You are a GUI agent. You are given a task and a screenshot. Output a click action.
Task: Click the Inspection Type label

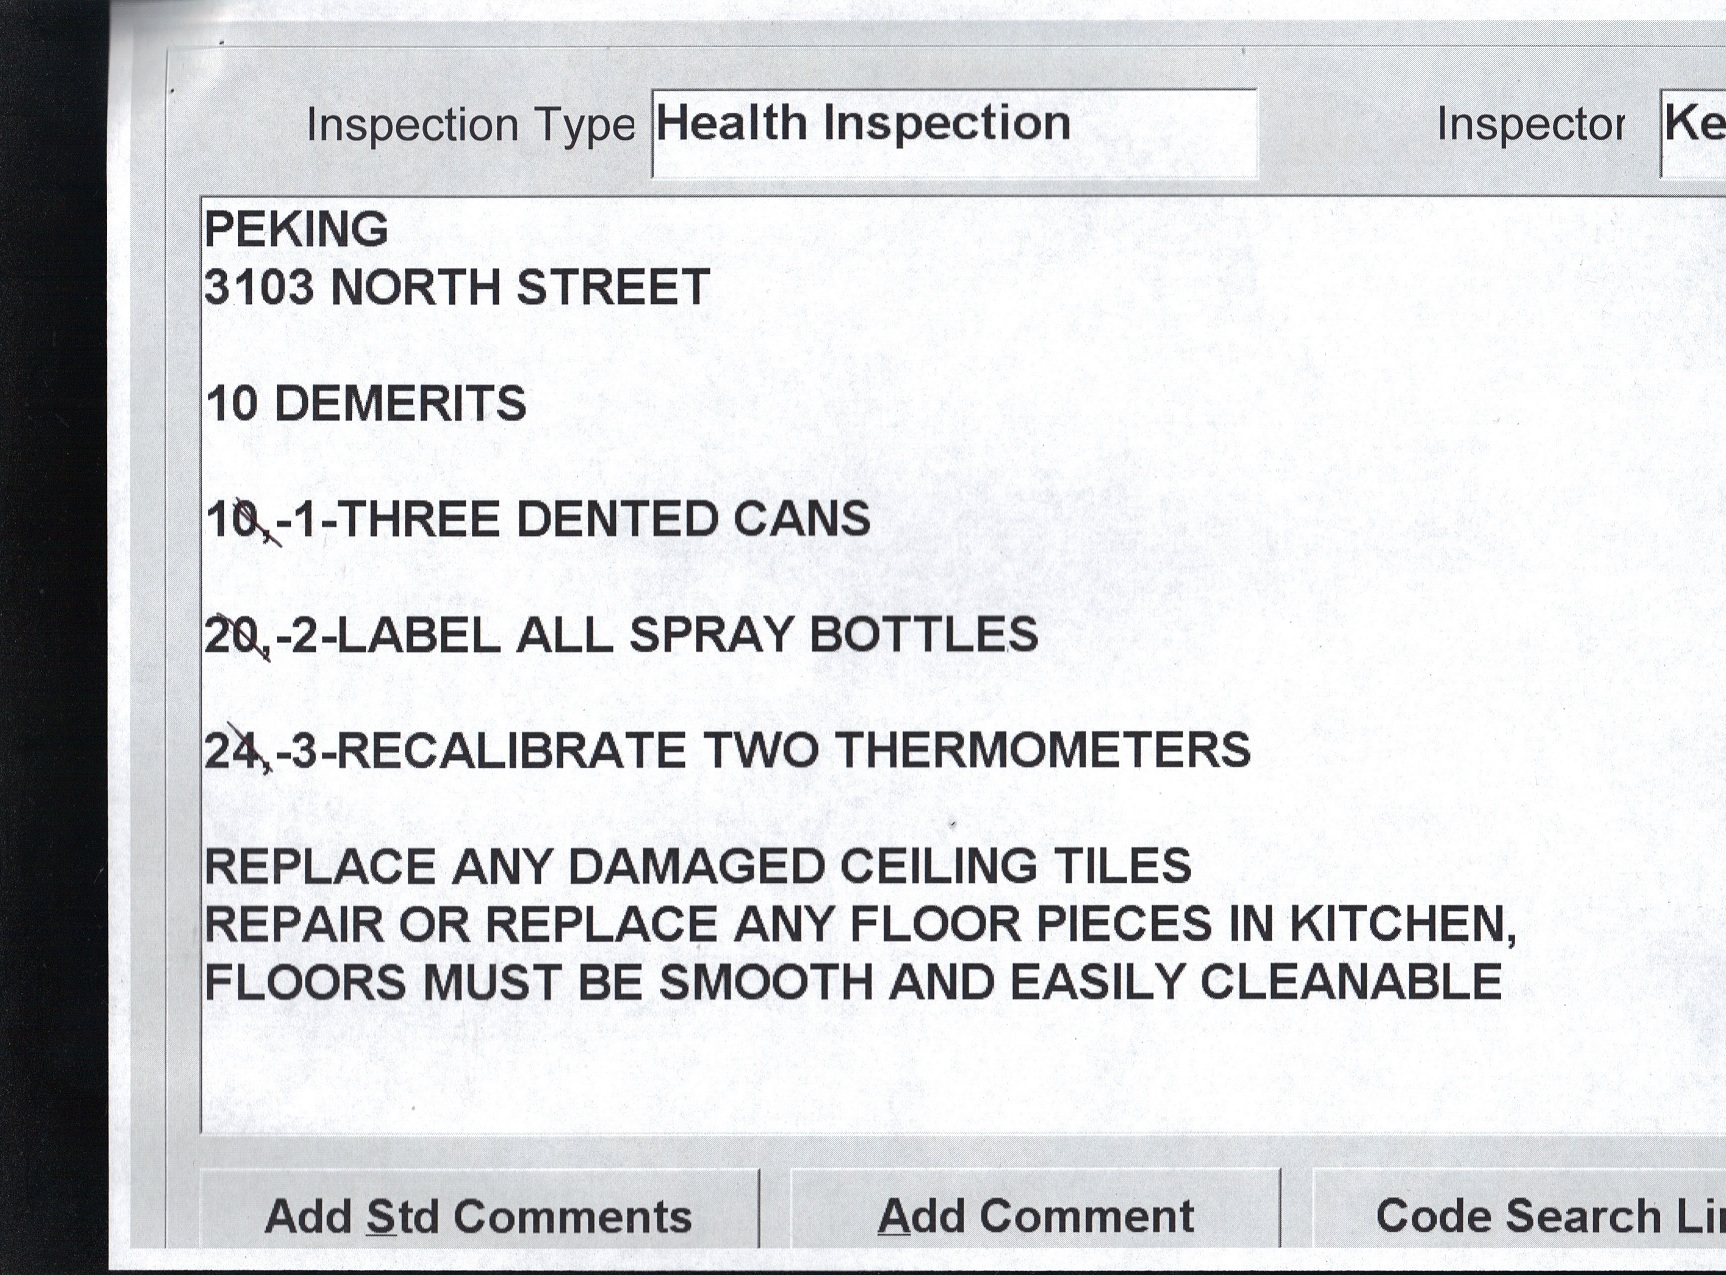click(470, 126)
